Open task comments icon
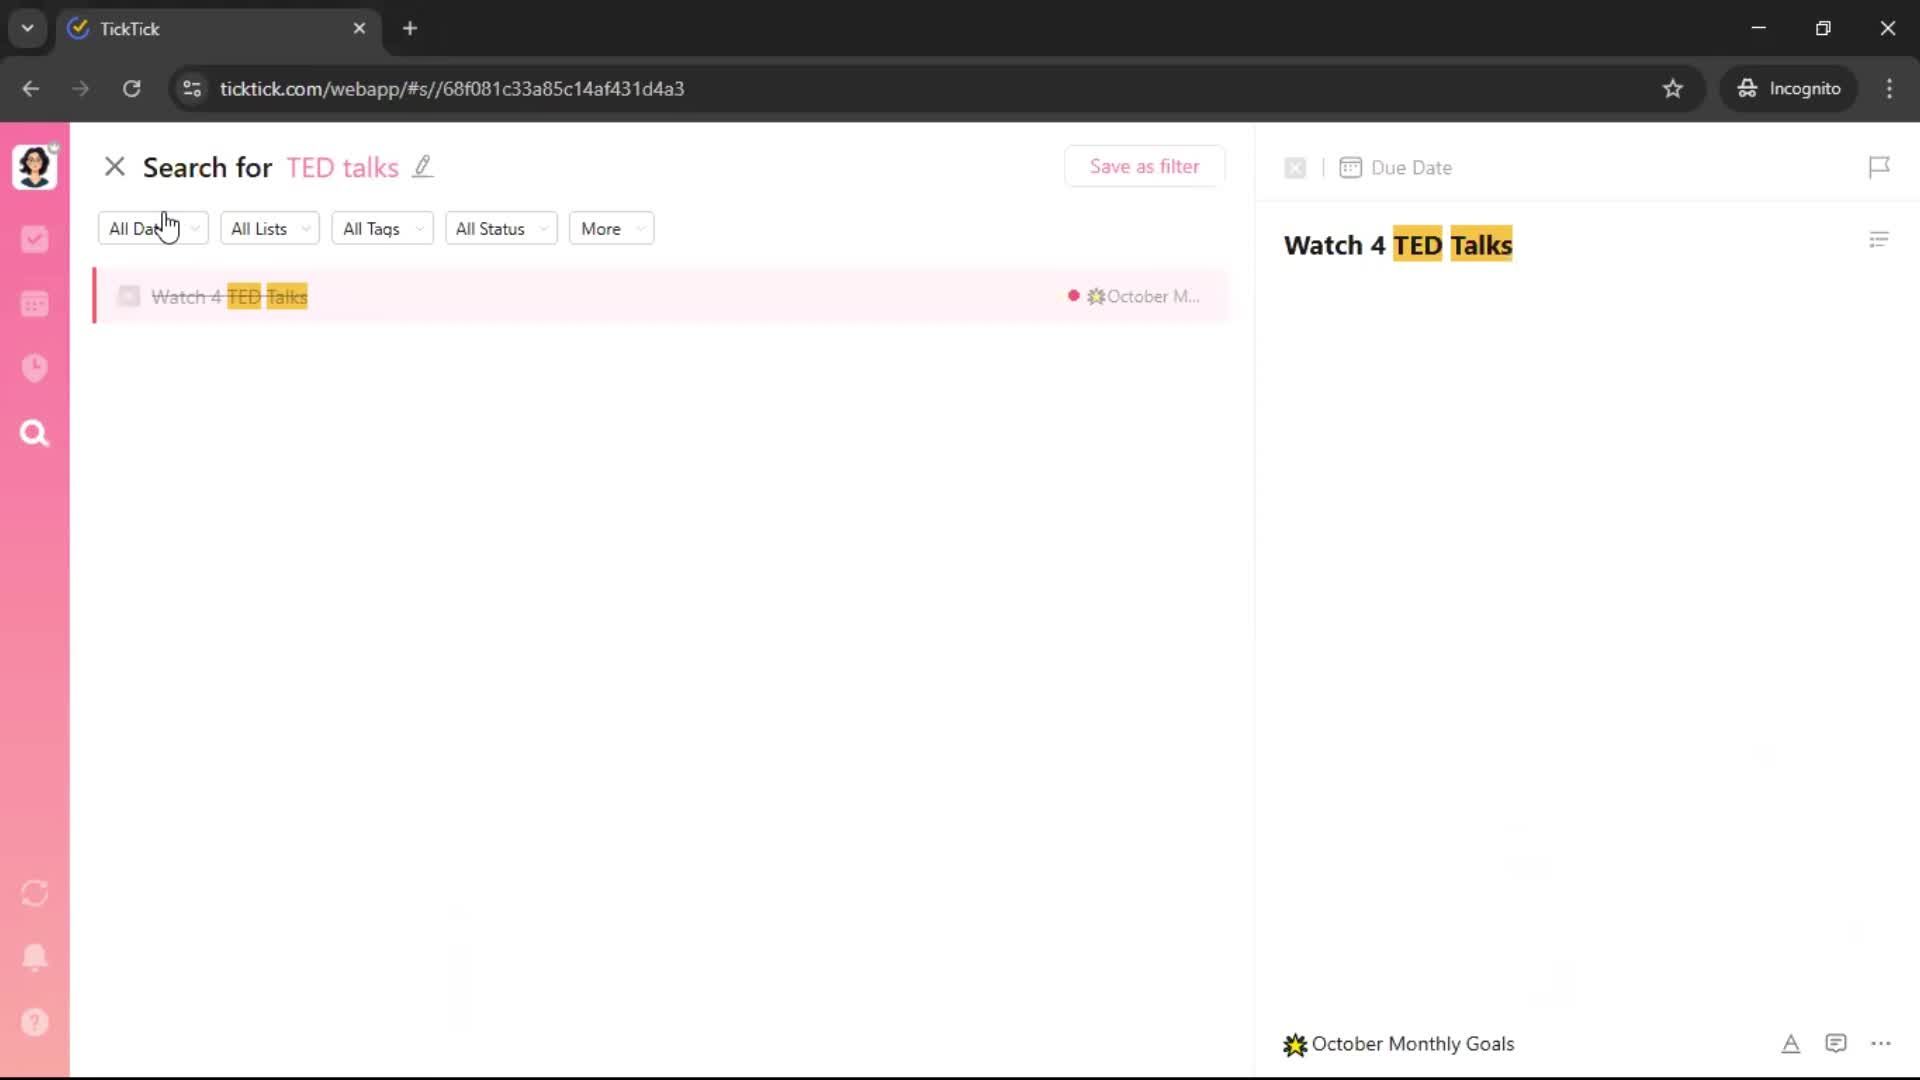 coord(1835,1044)
